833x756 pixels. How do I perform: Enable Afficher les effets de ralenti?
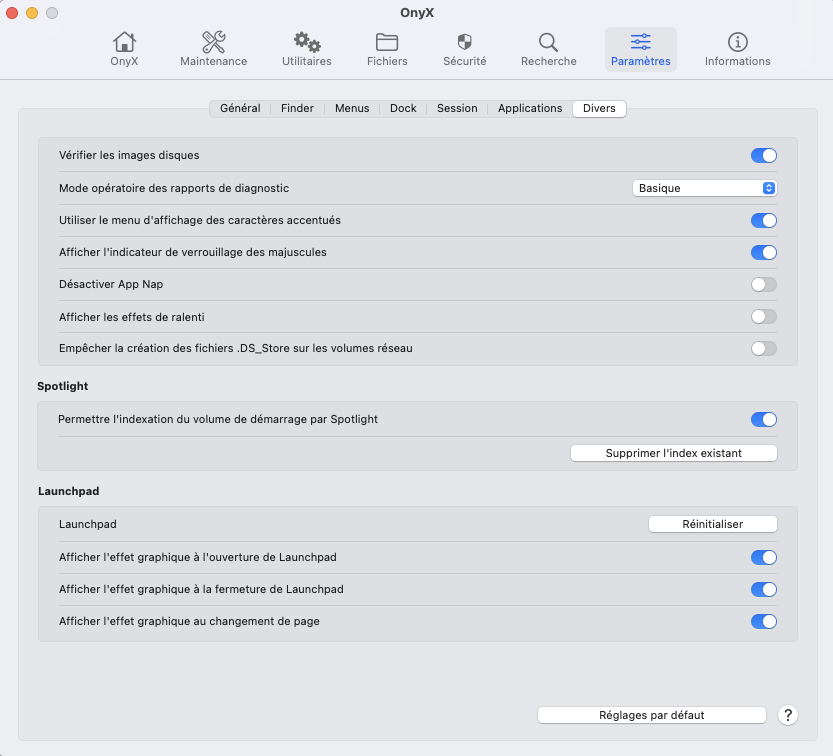pyautogui.click(x=764, y=317)
